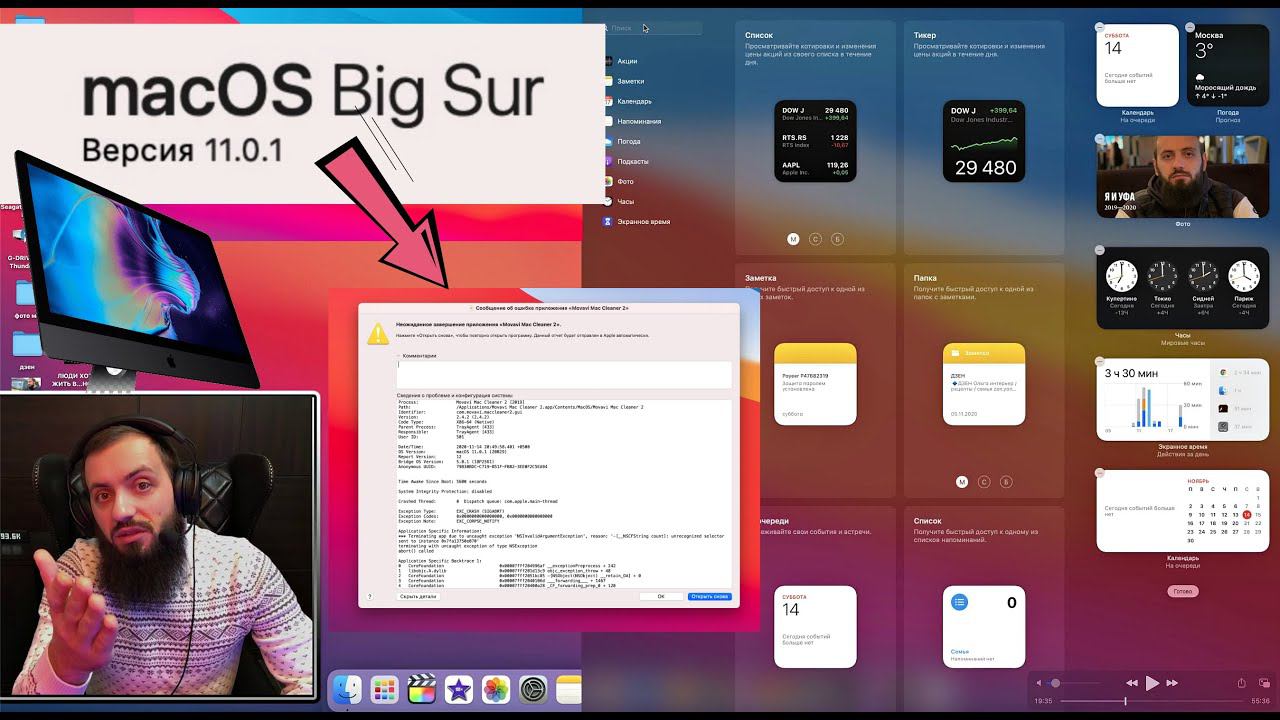Select Часы in widget app list
The image size is (1280, 720).
pyautogui.click(x=625, y=201)
